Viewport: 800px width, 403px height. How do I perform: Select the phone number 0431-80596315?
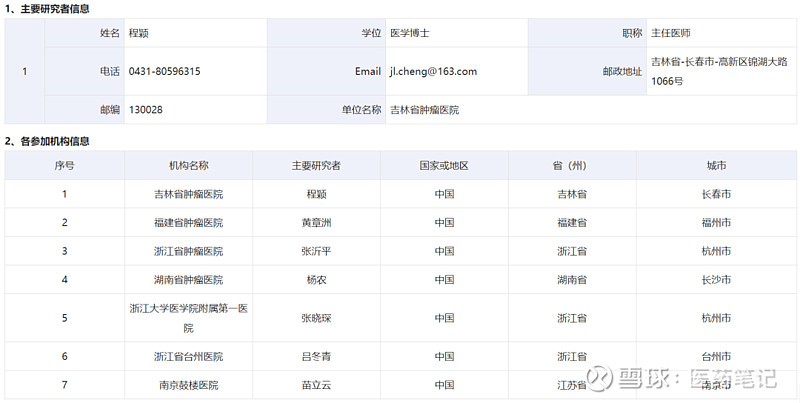pos(164,71)
